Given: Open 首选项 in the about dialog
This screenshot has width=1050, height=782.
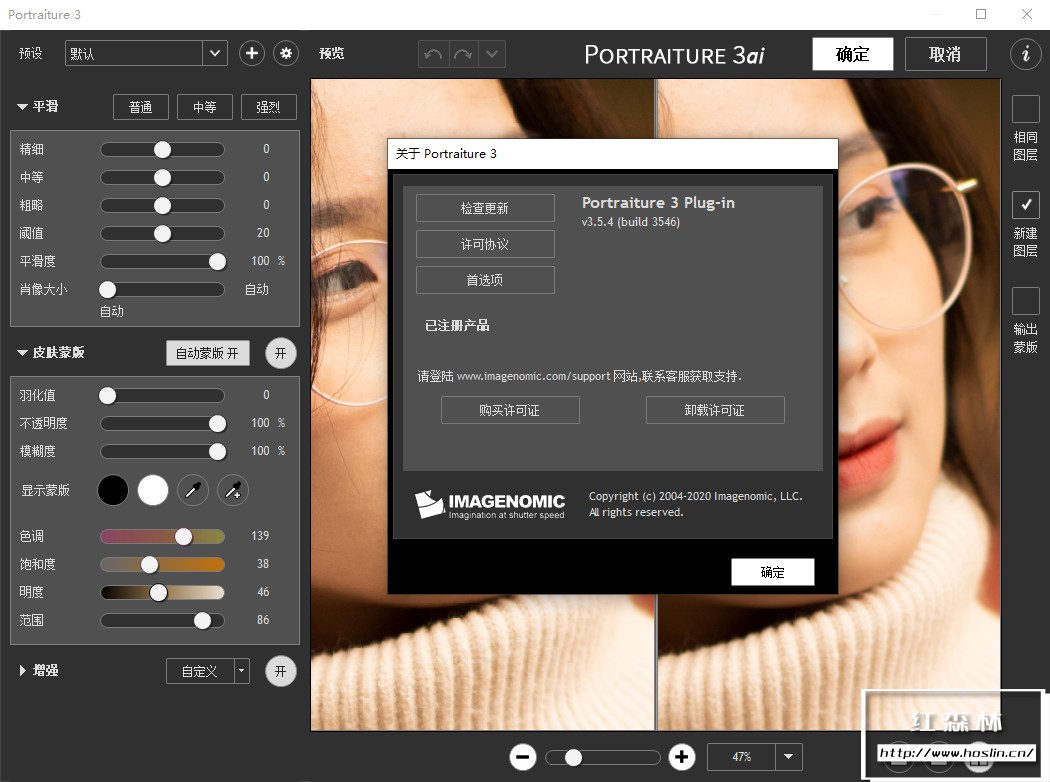Looking at the screenshot, I should pos(485,280).
